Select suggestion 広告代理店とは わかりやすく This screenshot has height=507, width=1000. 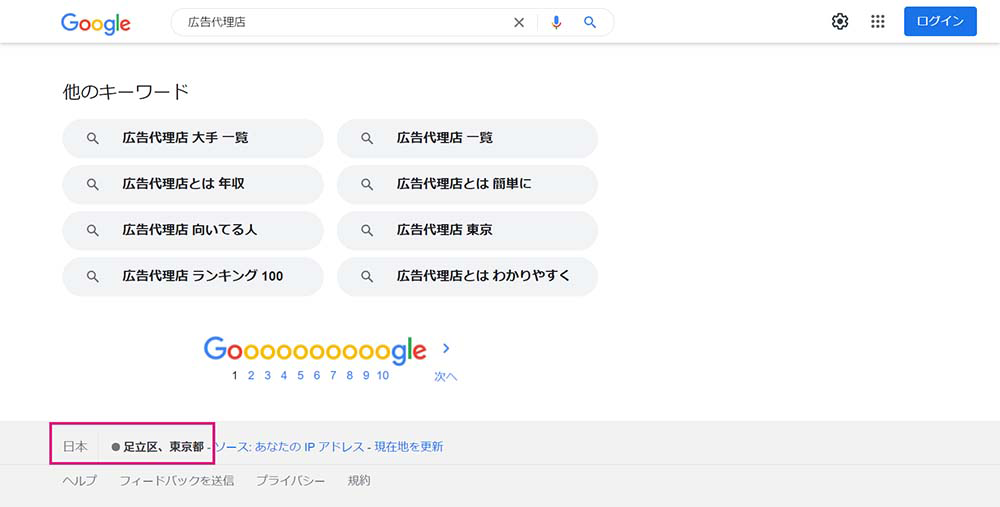[467, 277]
